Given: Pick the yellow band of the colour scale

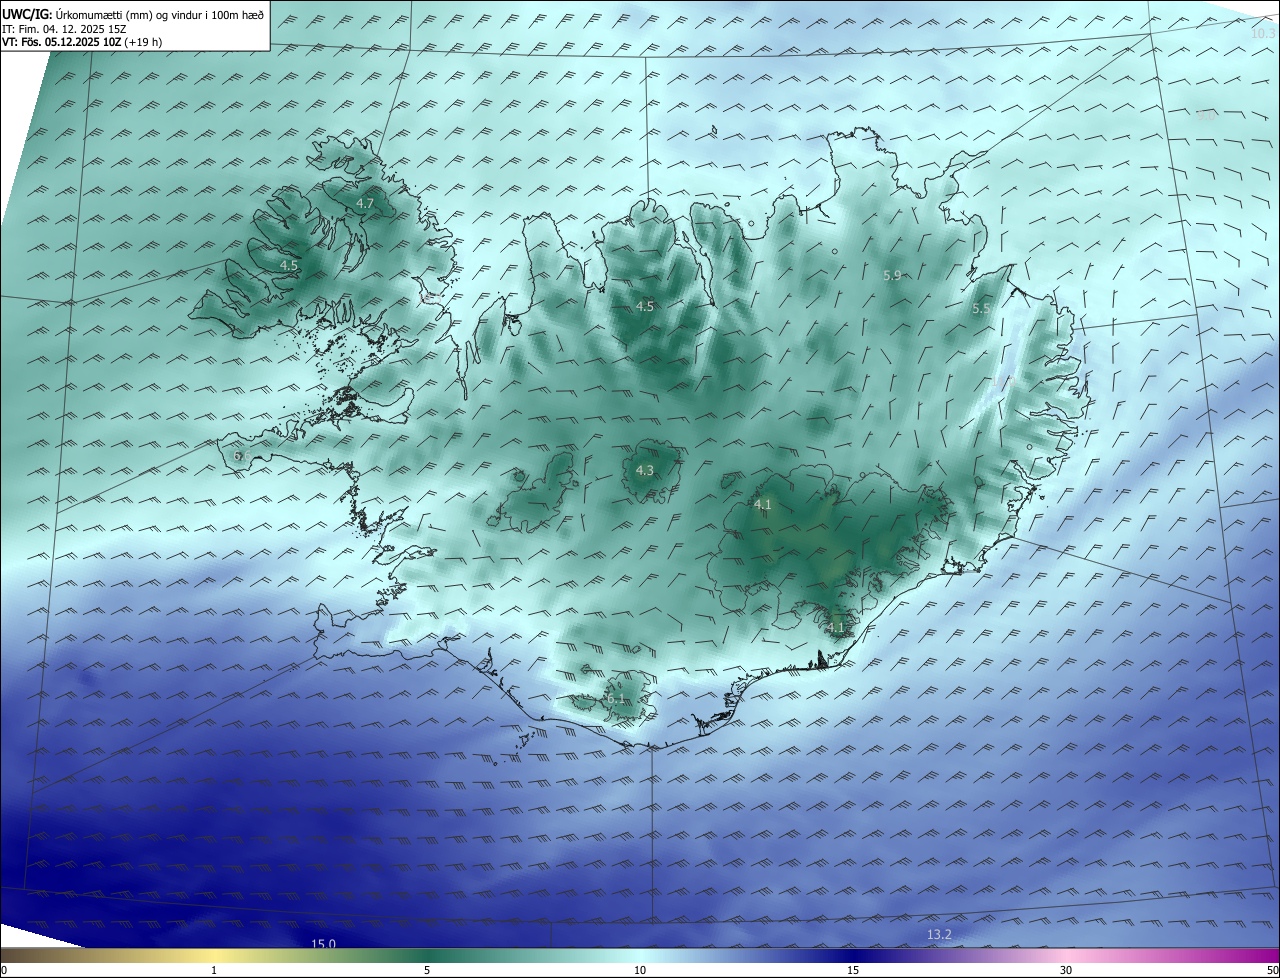Looking at the screenshot, I should pos(215,955).
